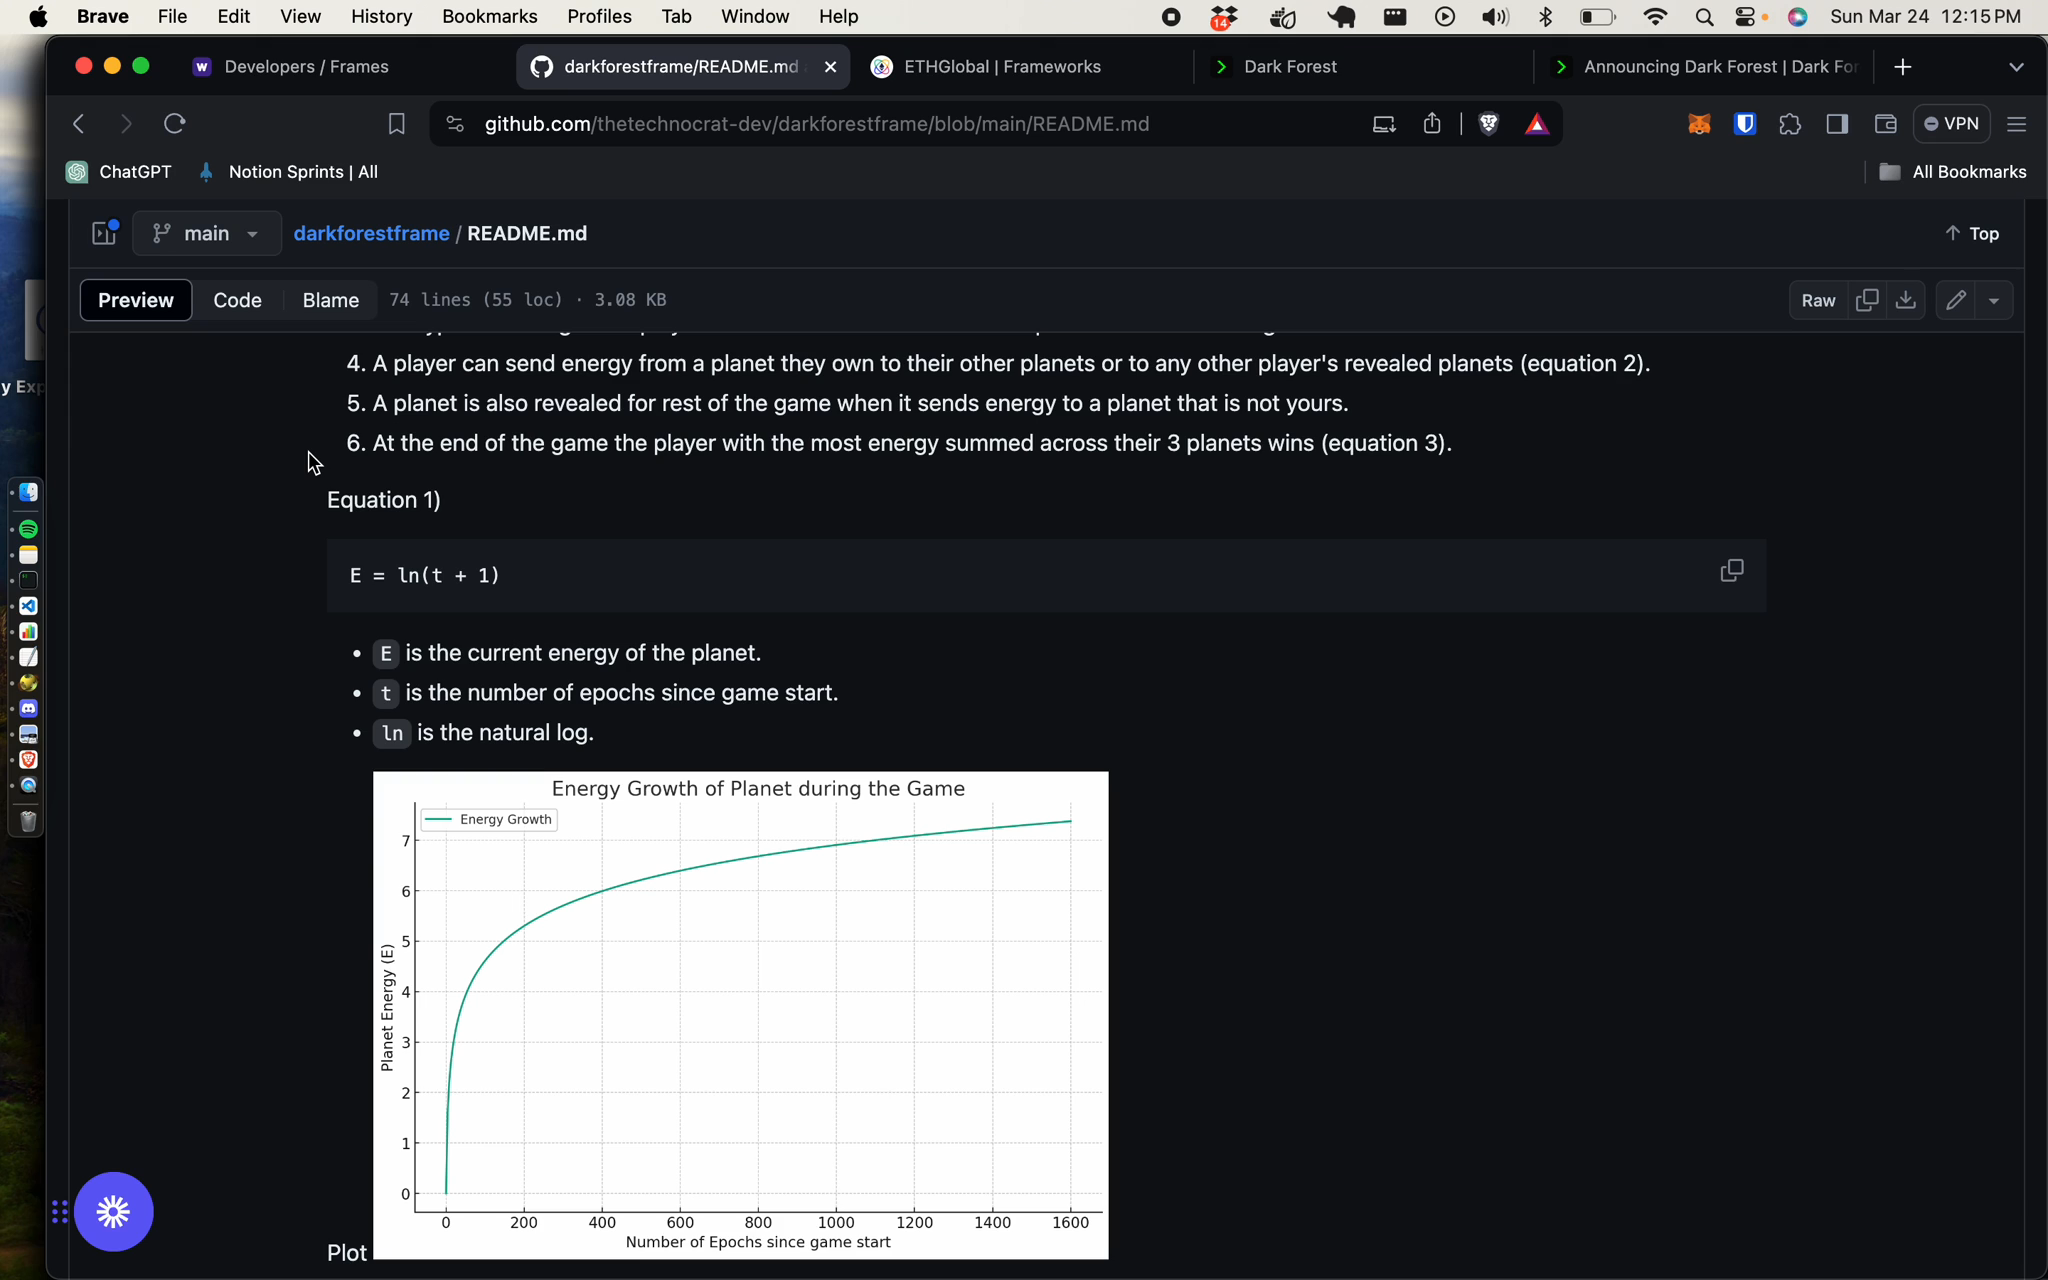Screen dimensions: 2048x1280
Task: Edit README.md pencil icon
Action: tap(1956, 300)
